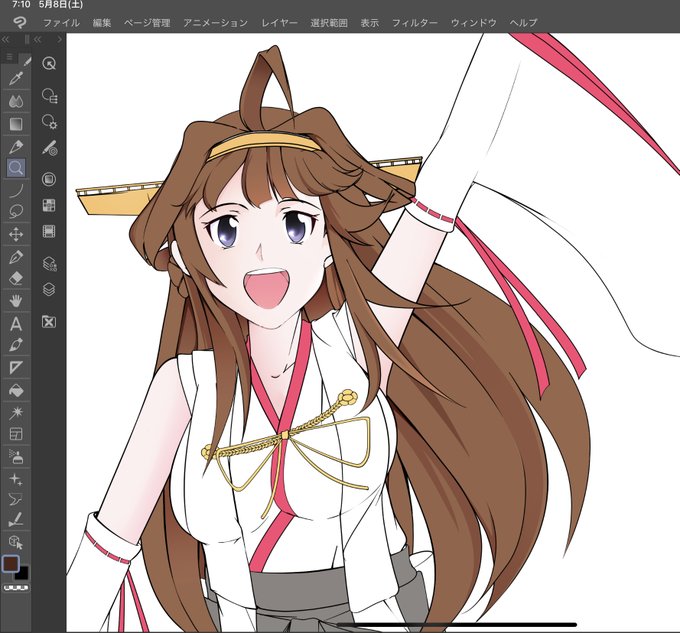680x633 pixels.
Task: Collapse palette dock with second double chevron
Action: [x=38, y=39]
